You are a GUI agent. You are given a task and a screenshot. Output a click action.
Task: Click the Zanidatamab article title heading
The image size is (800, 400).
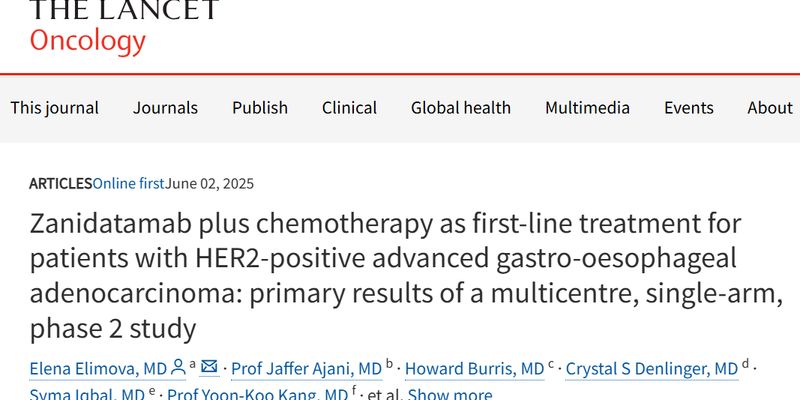pos(406,277)
